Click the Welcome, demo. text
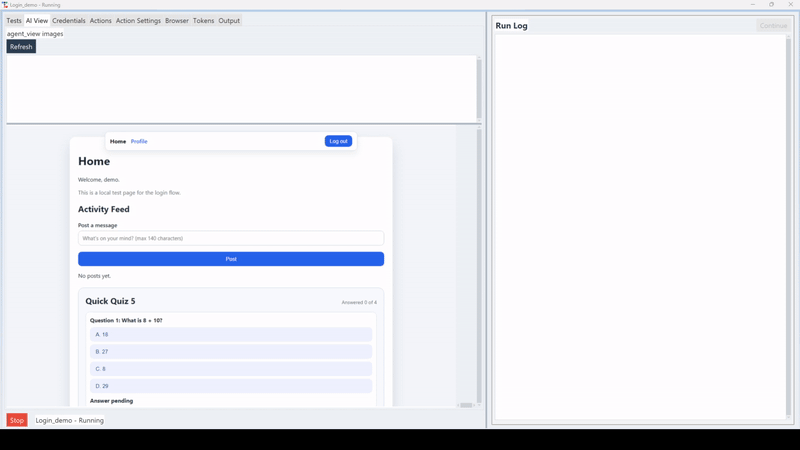Viewport: 800px width, 450px height. pos(98,180)
